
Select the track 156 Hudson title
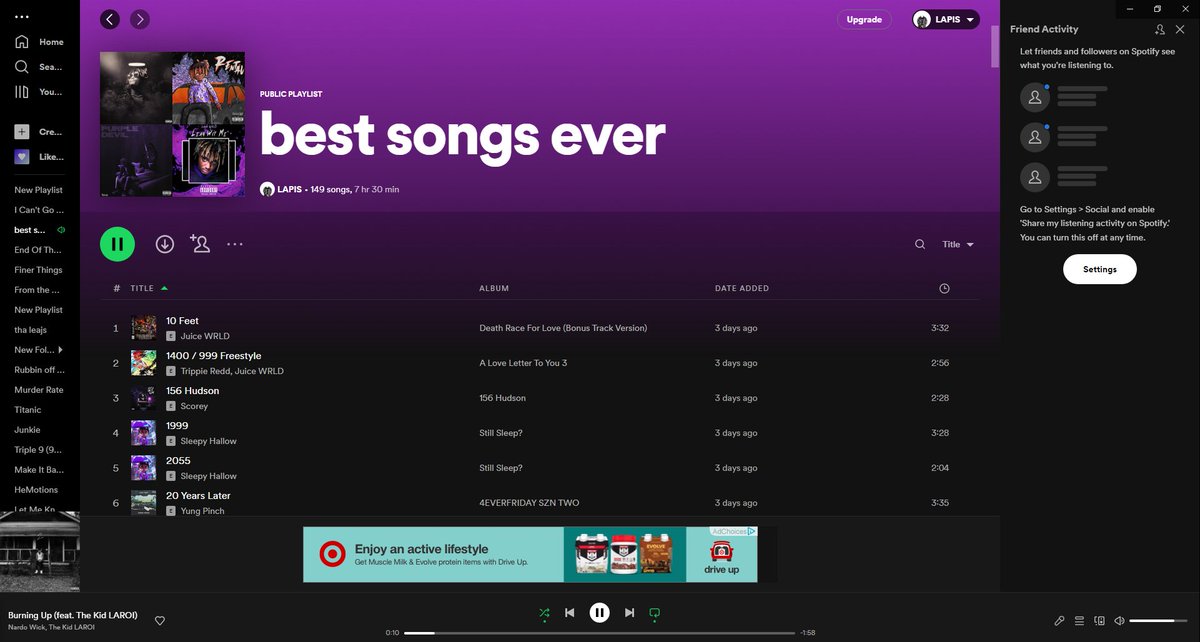(x=192, y=391)
